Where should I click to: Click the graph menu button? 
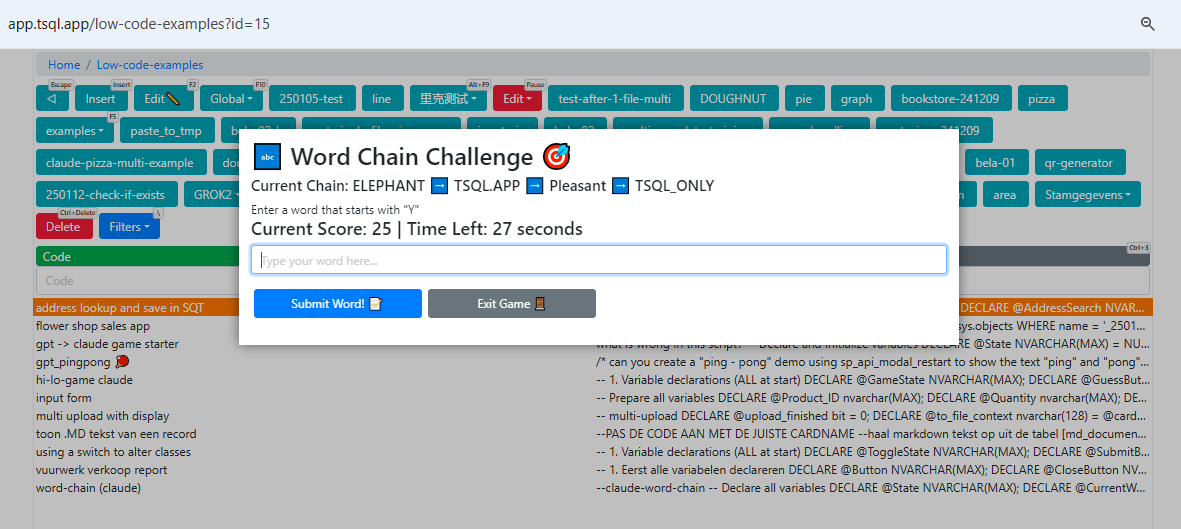856,99
